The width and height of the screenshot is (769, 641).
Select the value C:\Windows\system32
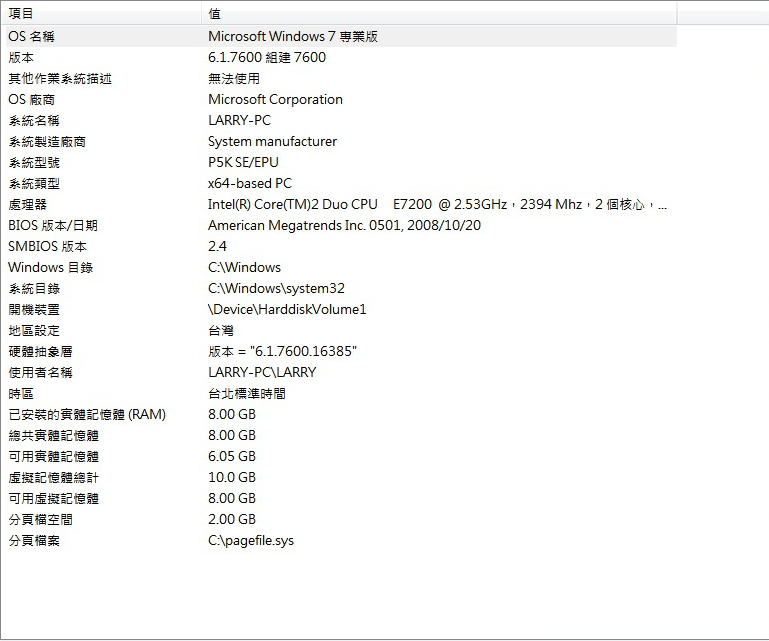tap(276, 289)
